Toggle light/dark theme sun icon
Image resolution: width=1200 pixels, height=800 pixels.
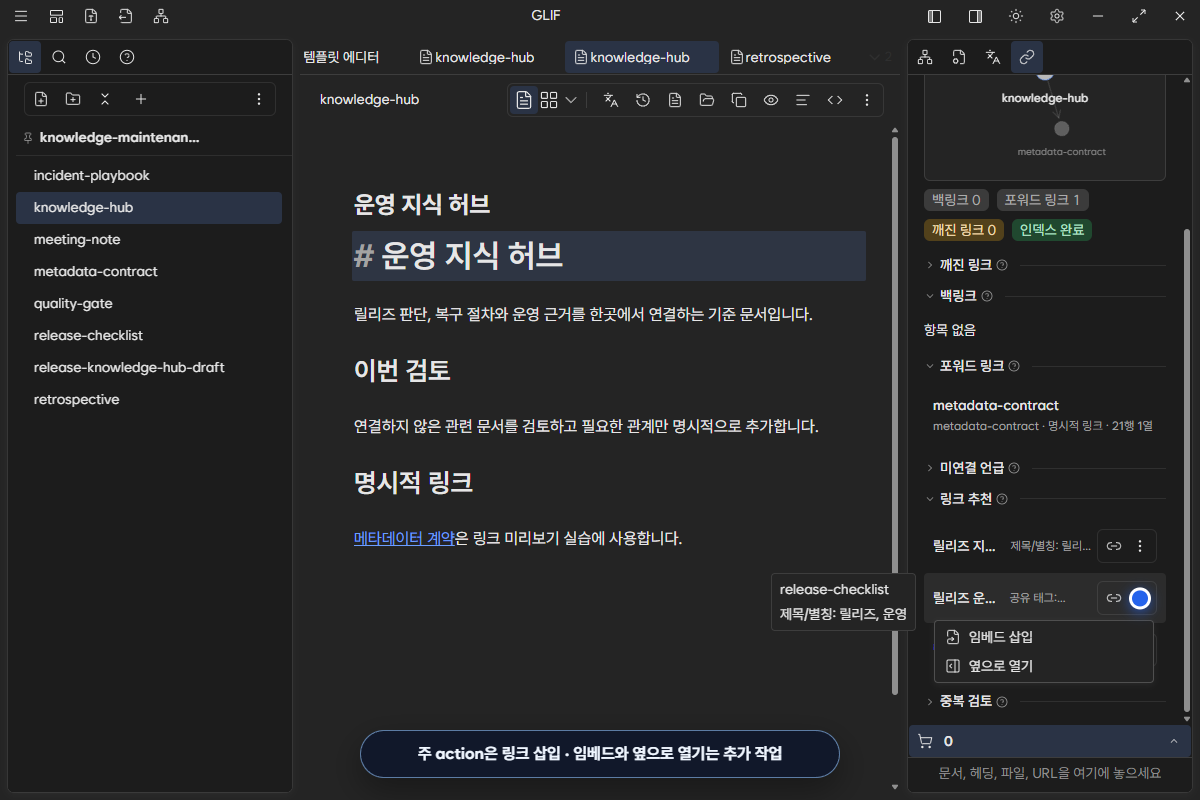tap(1016, 16)
